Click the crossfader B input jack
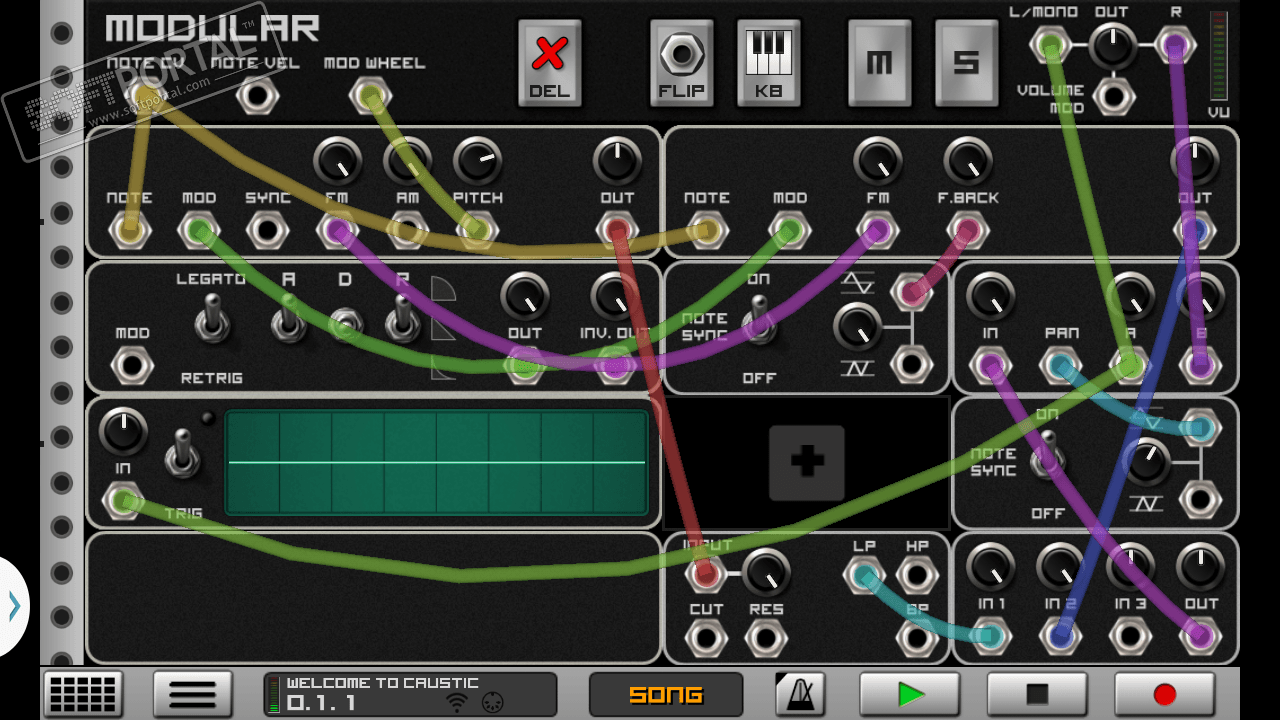This screenshot has height=720, width=1280. (1200, 366)
